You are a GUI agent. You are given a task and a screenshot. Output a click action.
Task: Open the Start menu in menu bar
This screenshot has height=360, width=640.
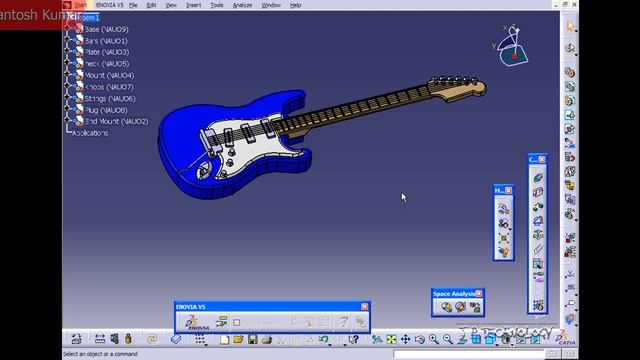(x=80, y=5)
